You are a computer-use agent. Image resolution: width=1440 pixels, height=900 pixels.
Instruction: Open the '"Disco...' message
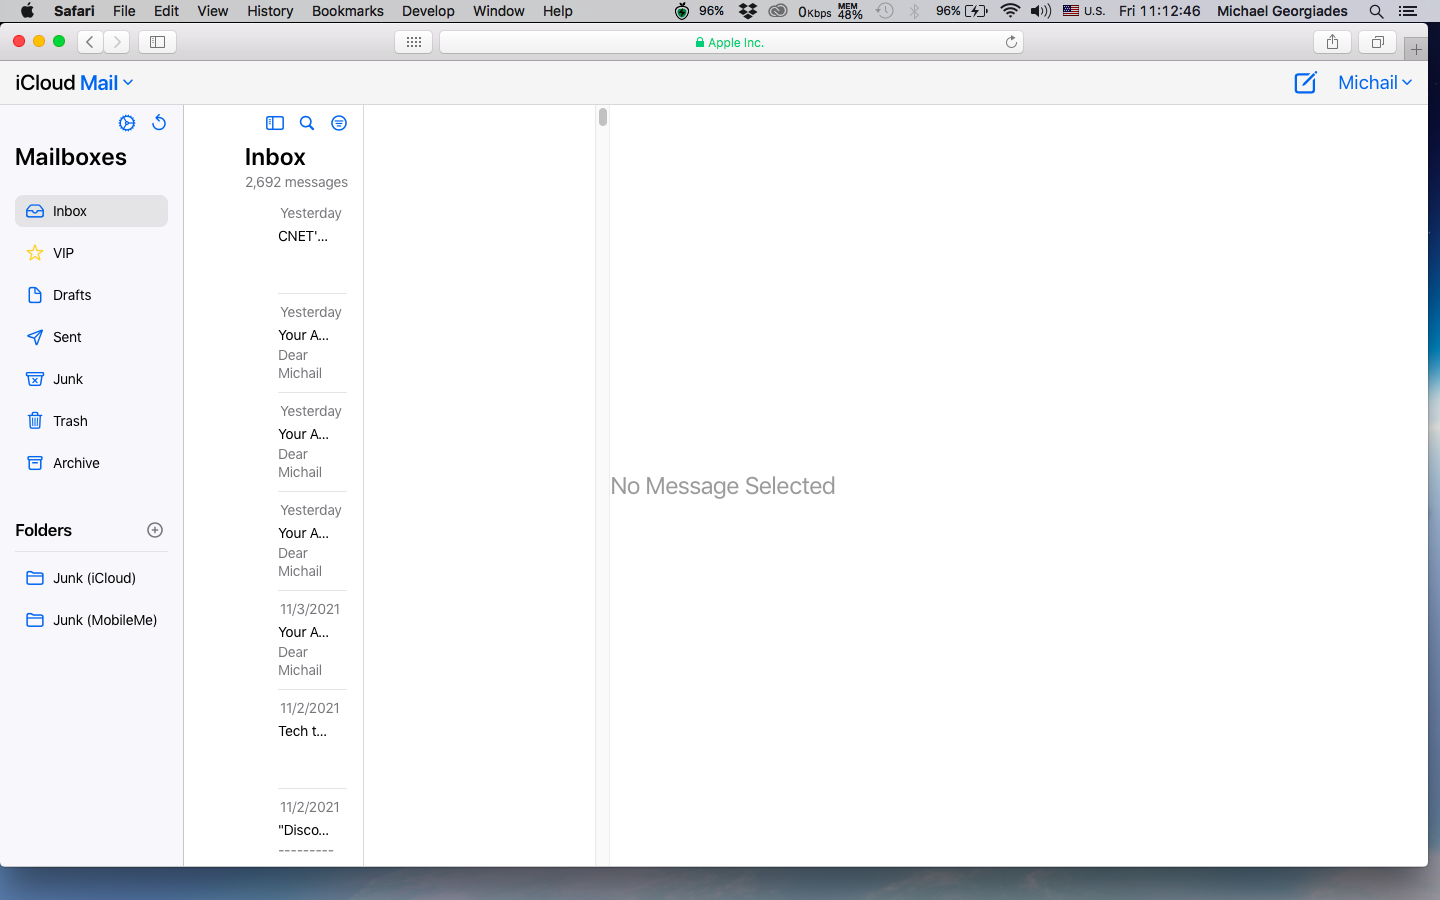tap(312, 828)
